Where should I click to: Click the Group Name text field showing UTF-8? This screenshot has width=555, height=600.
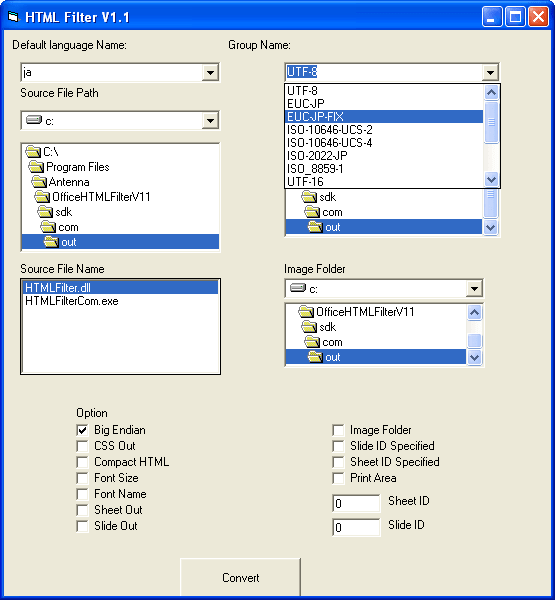[384, 72]
